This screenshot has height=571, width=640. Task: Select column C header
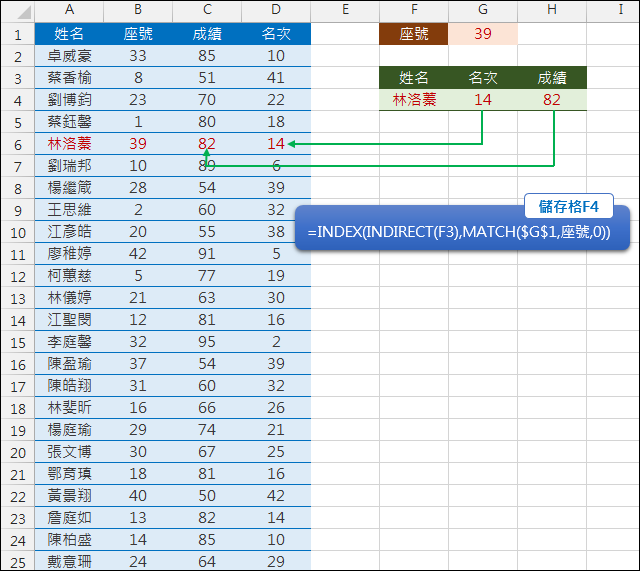[x=207, y=11]
